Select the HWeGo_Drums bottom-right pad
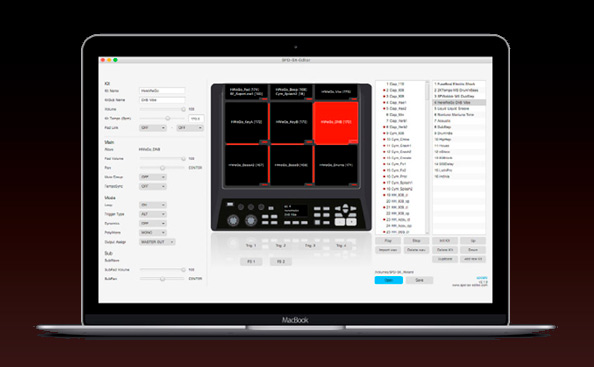The height and width of the screenshot is (367, 594). 336,166
